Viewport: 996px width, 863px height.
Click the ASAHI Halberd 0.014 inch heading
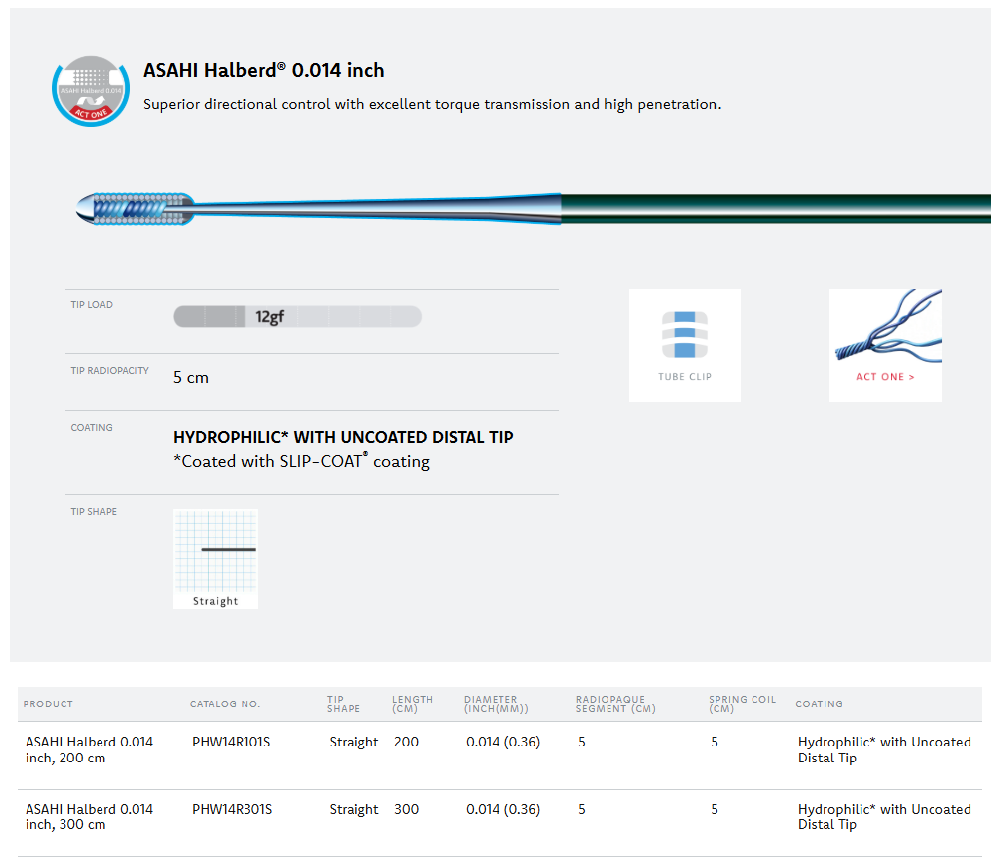[x=263, y=71]
